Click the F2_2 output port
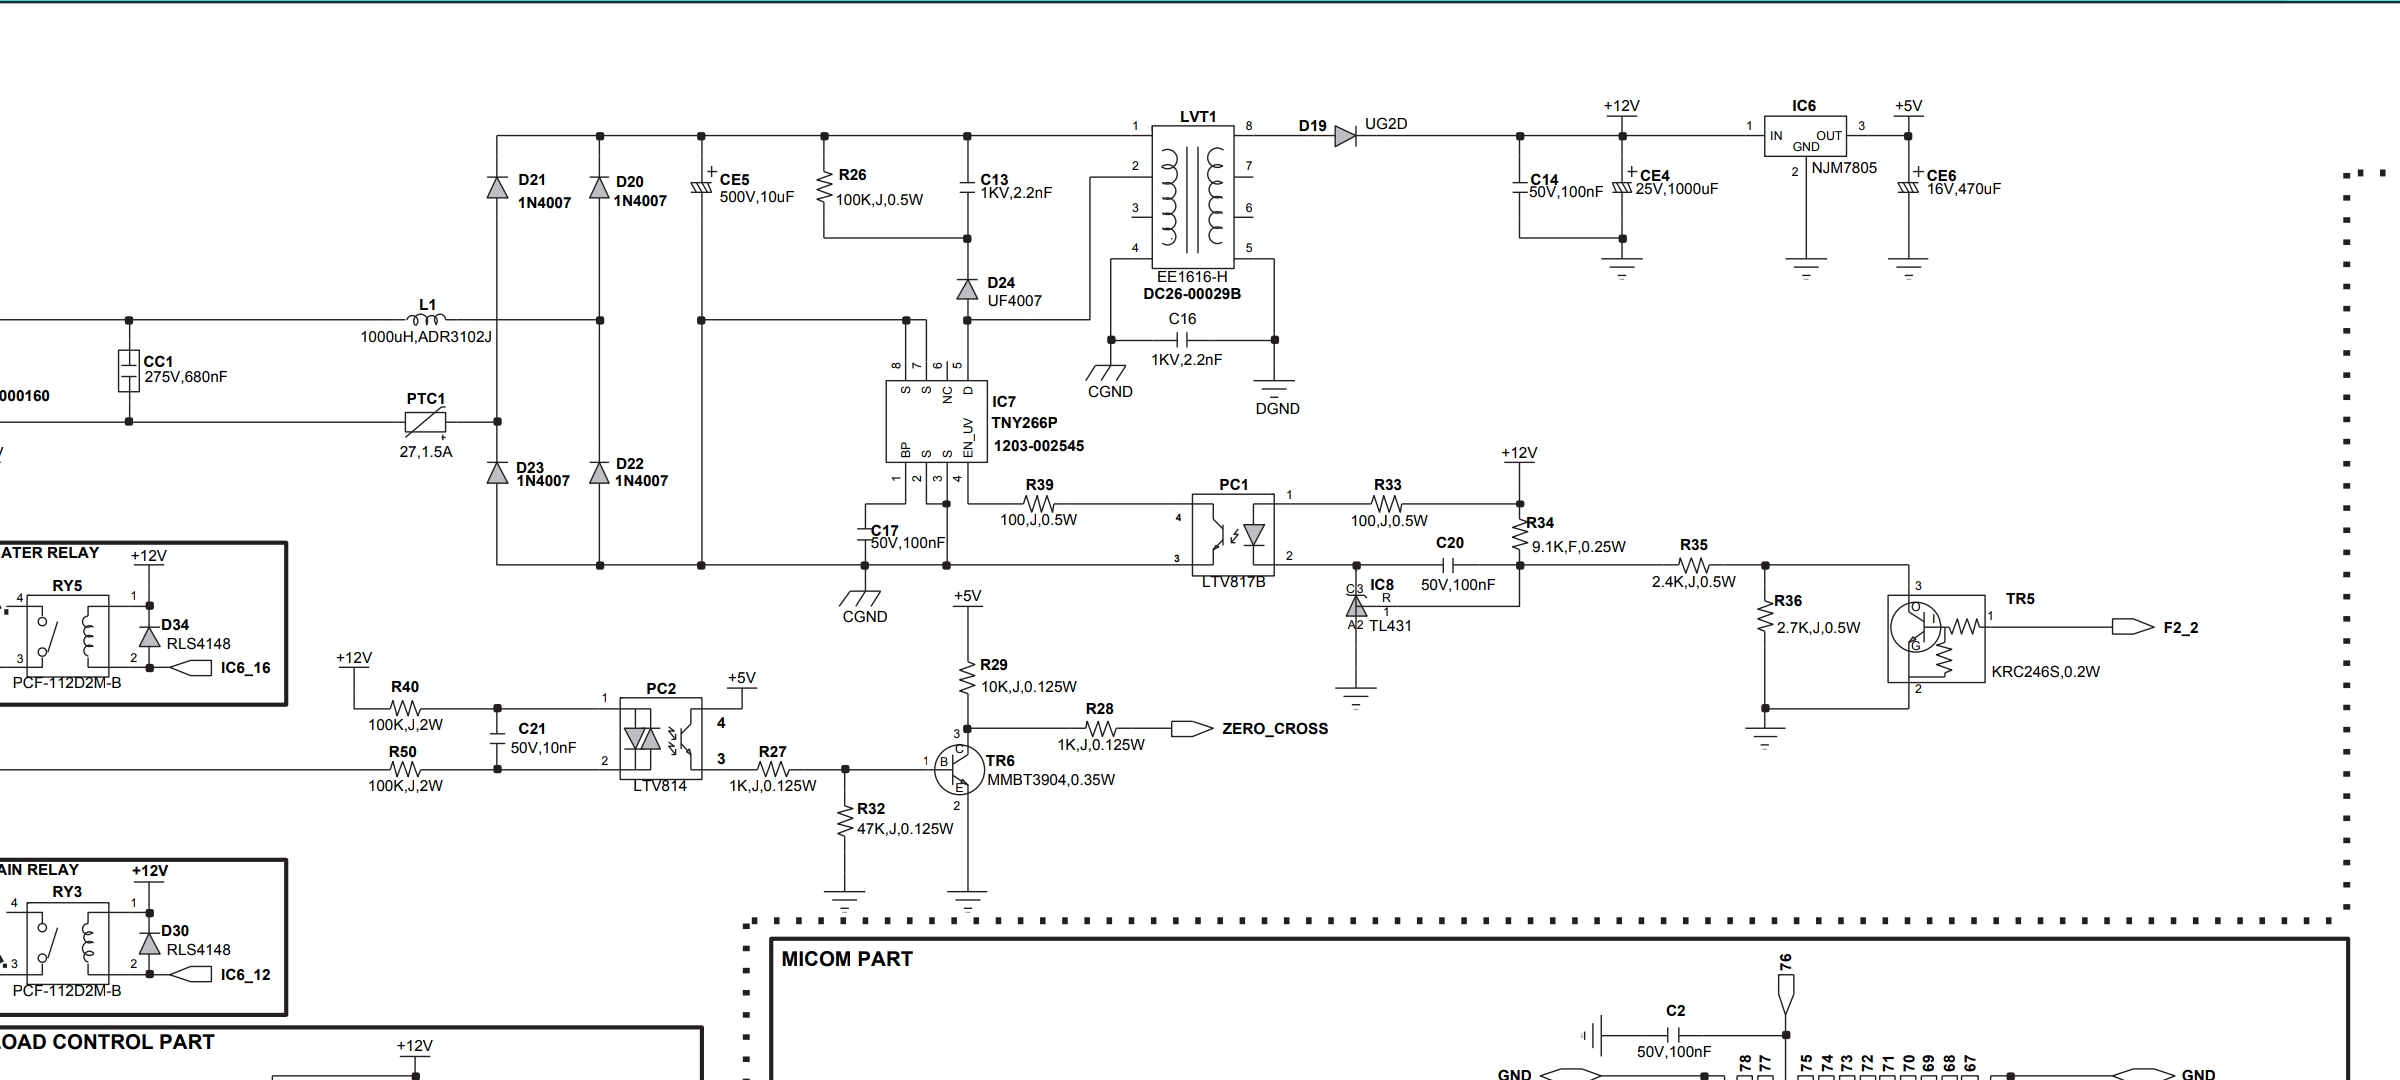The width and height of the screenshot is (2400, 1080). pos(2132,627)
